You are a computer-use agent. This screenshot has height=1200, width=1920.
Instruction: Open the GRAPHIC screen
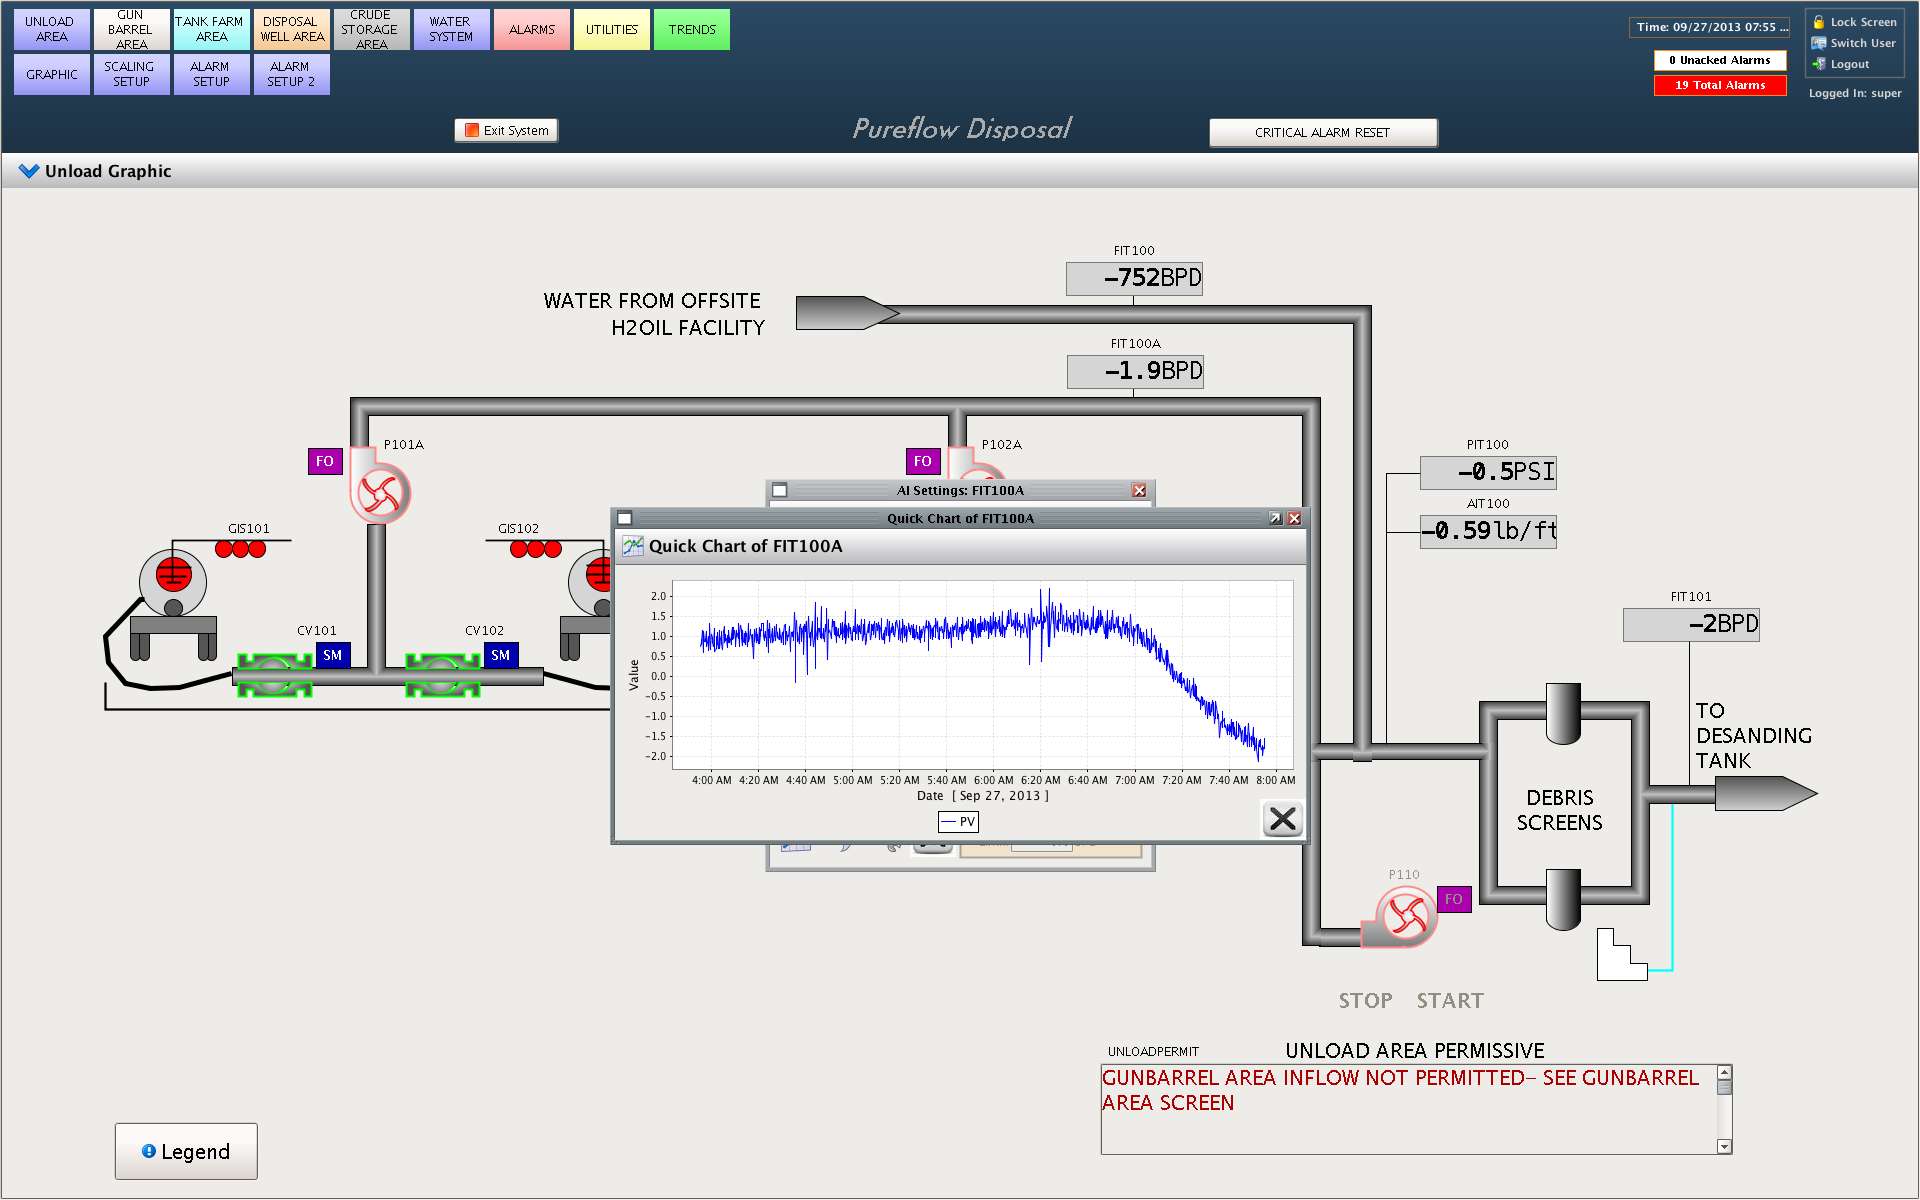tap(52, 74)
